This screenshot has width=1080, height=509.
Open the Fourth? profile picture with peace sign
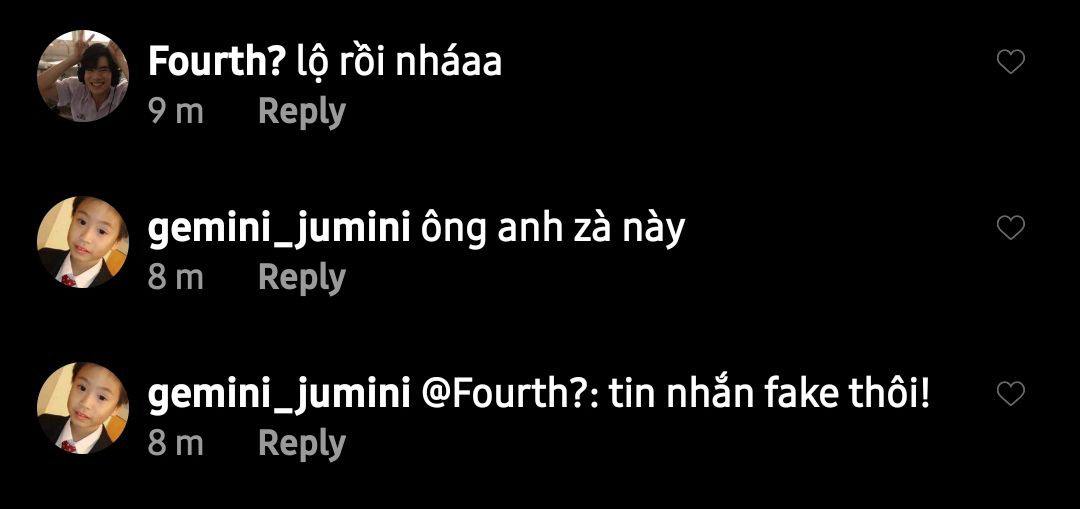point(83,76)
